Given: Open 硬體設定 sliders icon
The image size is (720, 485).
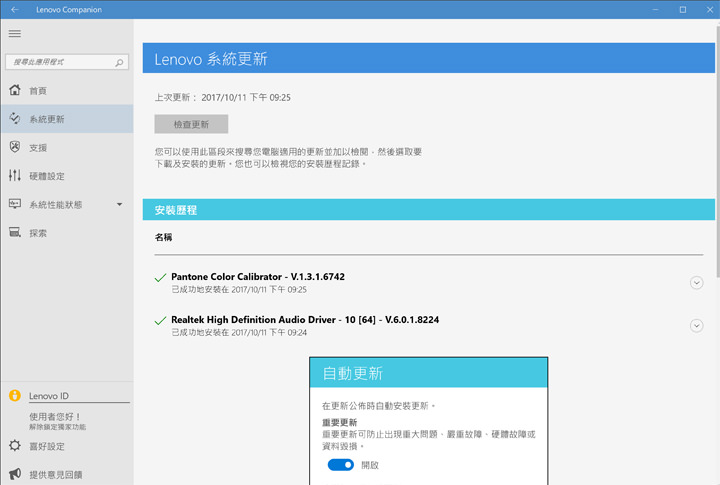Looking at the screenshot, I should click(14, 176).
